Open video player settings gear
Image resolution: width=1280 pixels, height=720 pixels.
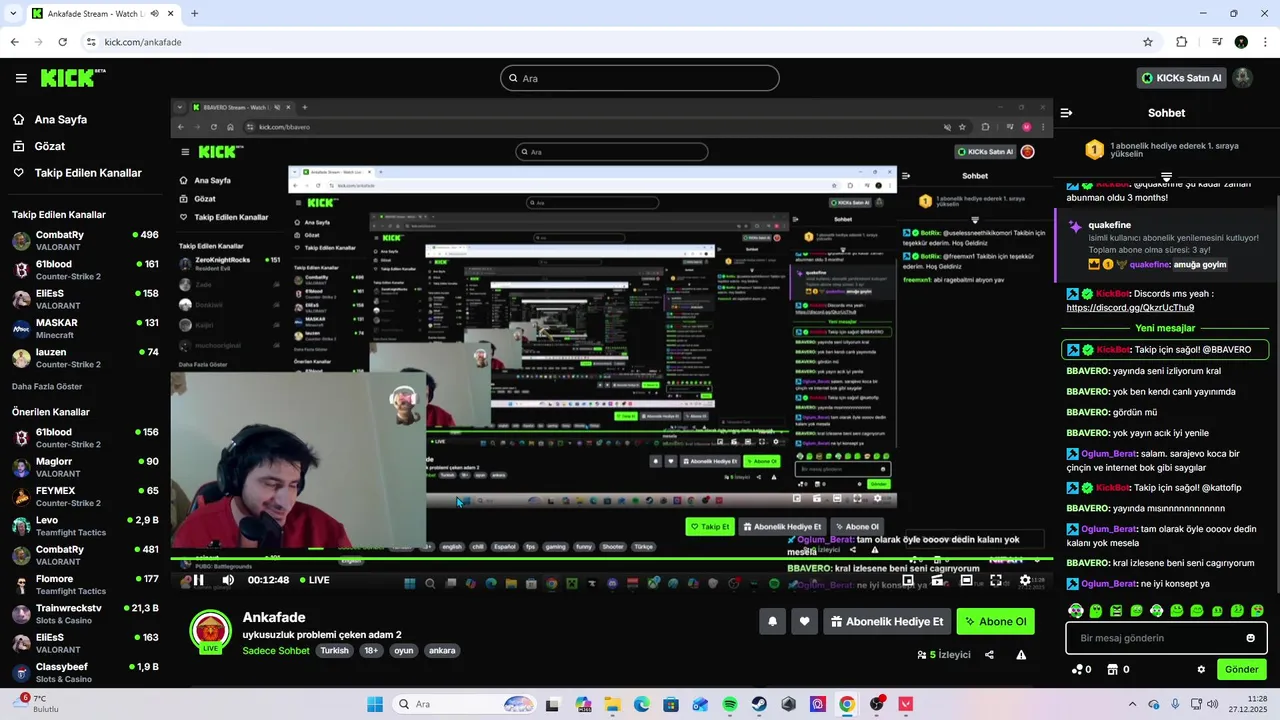tap(1025, 580)
